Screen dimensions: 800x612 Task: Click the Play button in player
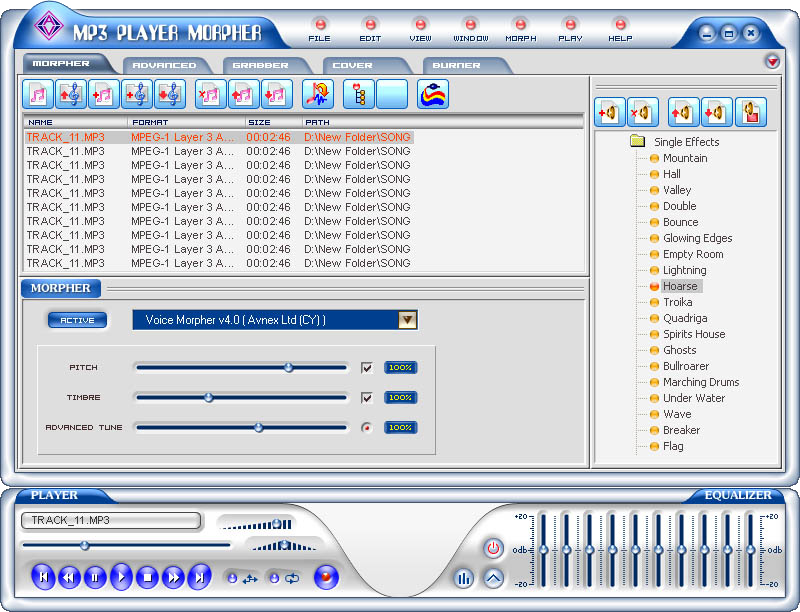click(x=121, y=577)
